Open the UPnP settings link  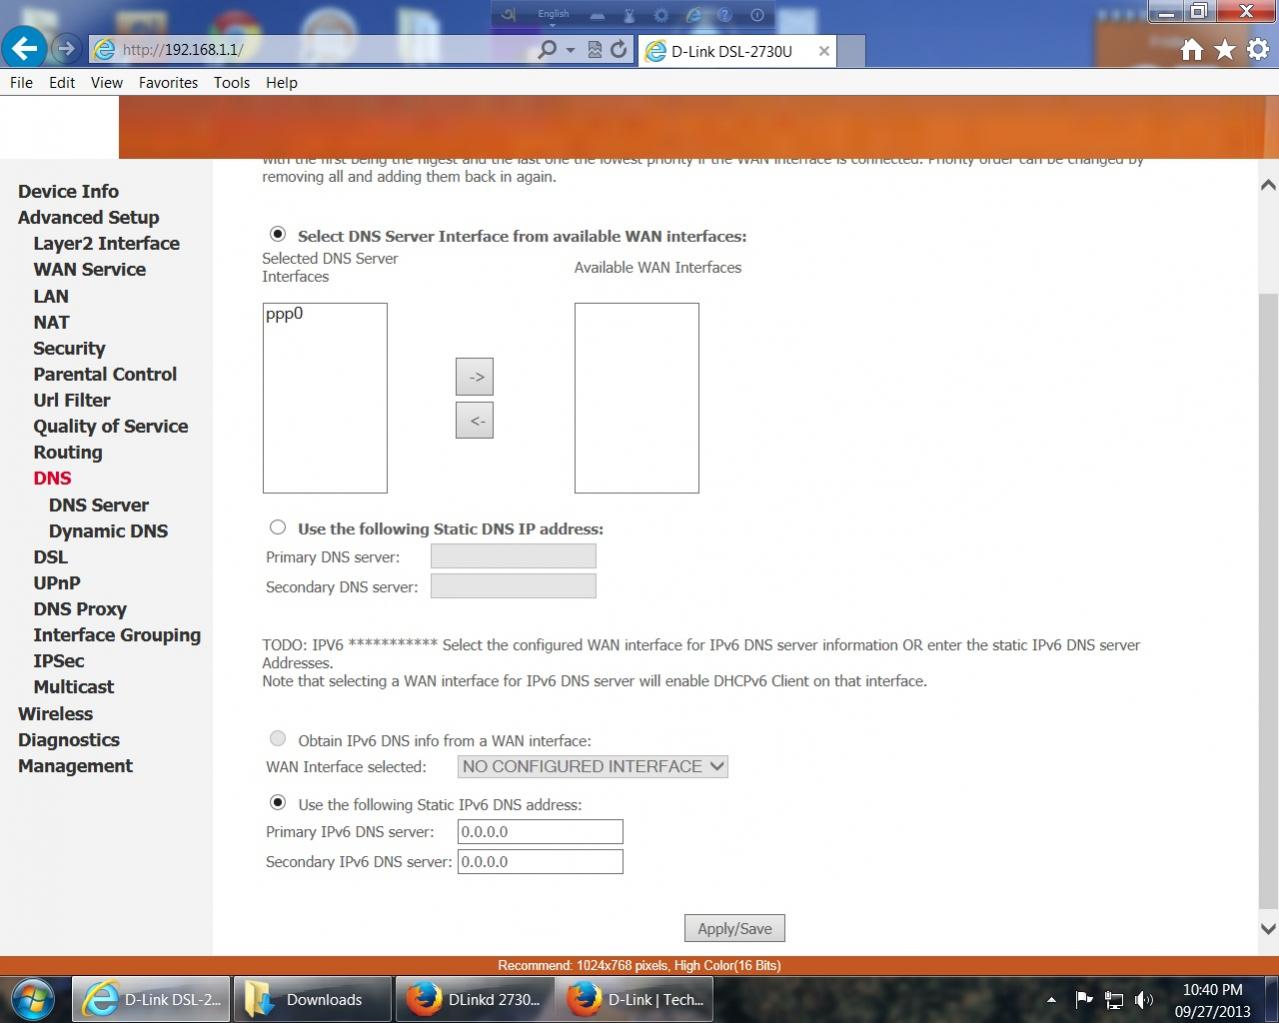point(57,584)
